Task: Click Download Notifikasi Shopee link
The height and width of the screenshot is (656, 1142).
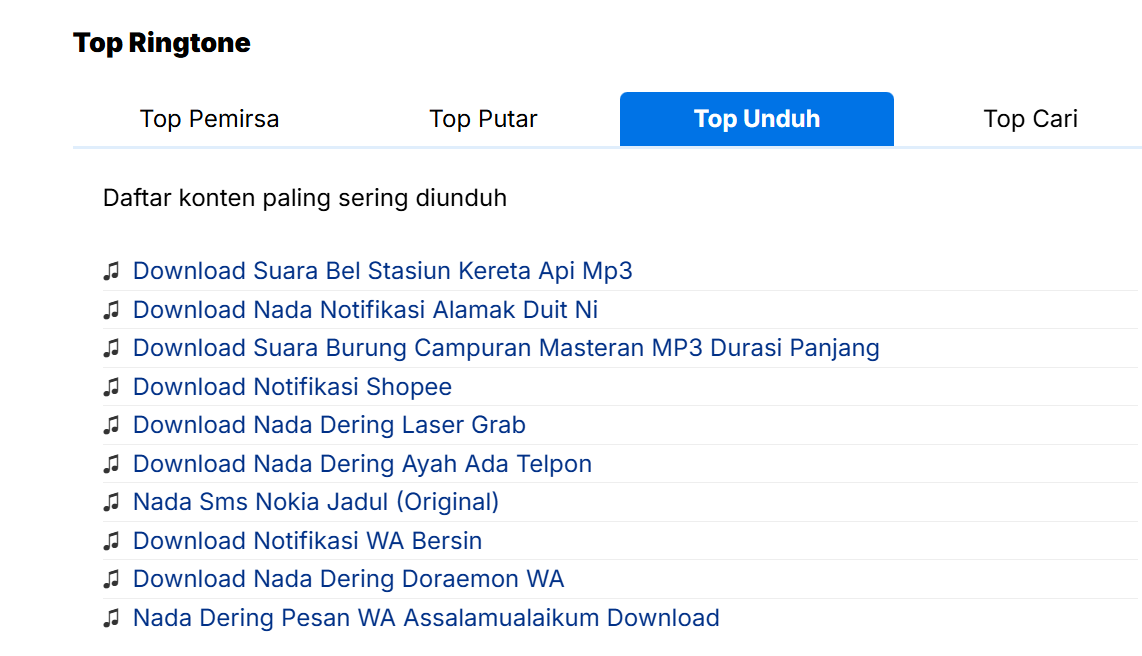Action: (x=292, y=387)
